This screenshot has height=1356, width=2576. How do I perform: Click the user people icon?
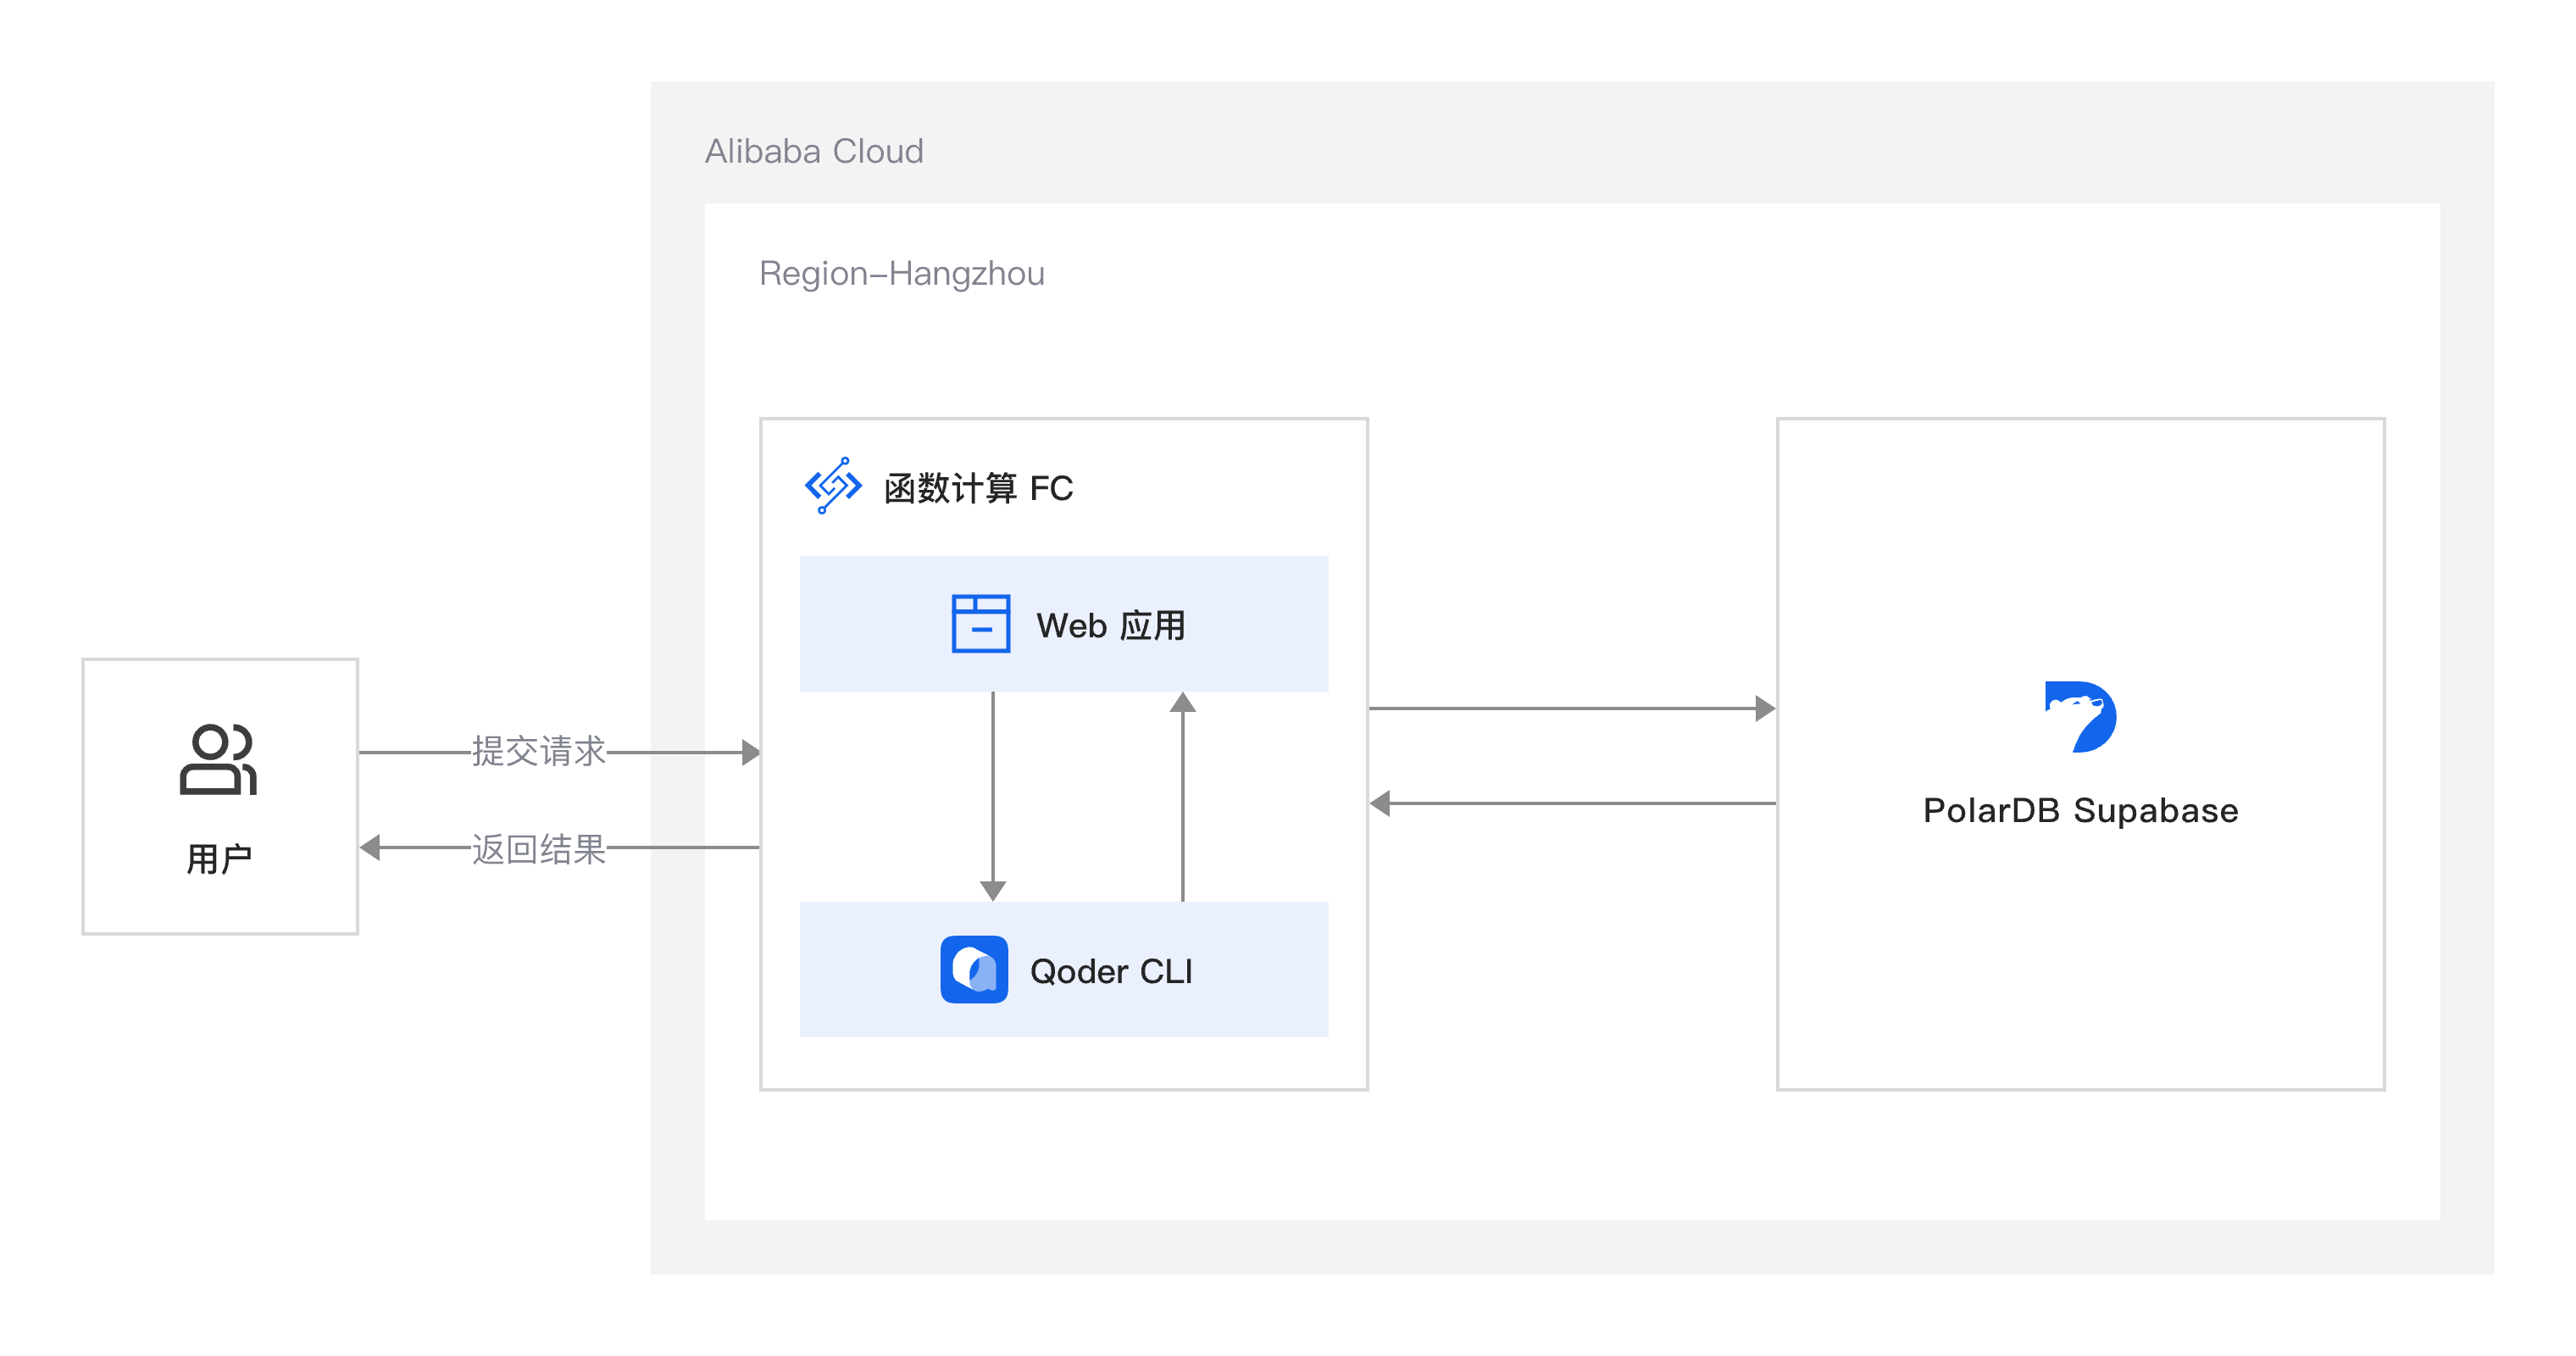[x=218, y=760]
